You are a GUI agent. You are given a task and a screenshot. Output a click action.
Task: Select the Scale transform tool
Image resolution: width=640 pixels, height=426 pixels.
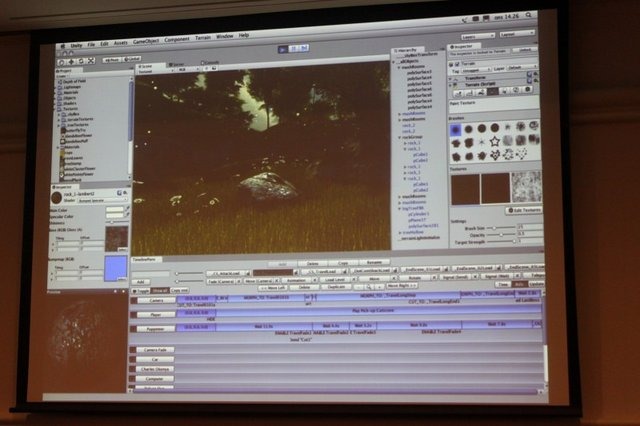point(91,61)
